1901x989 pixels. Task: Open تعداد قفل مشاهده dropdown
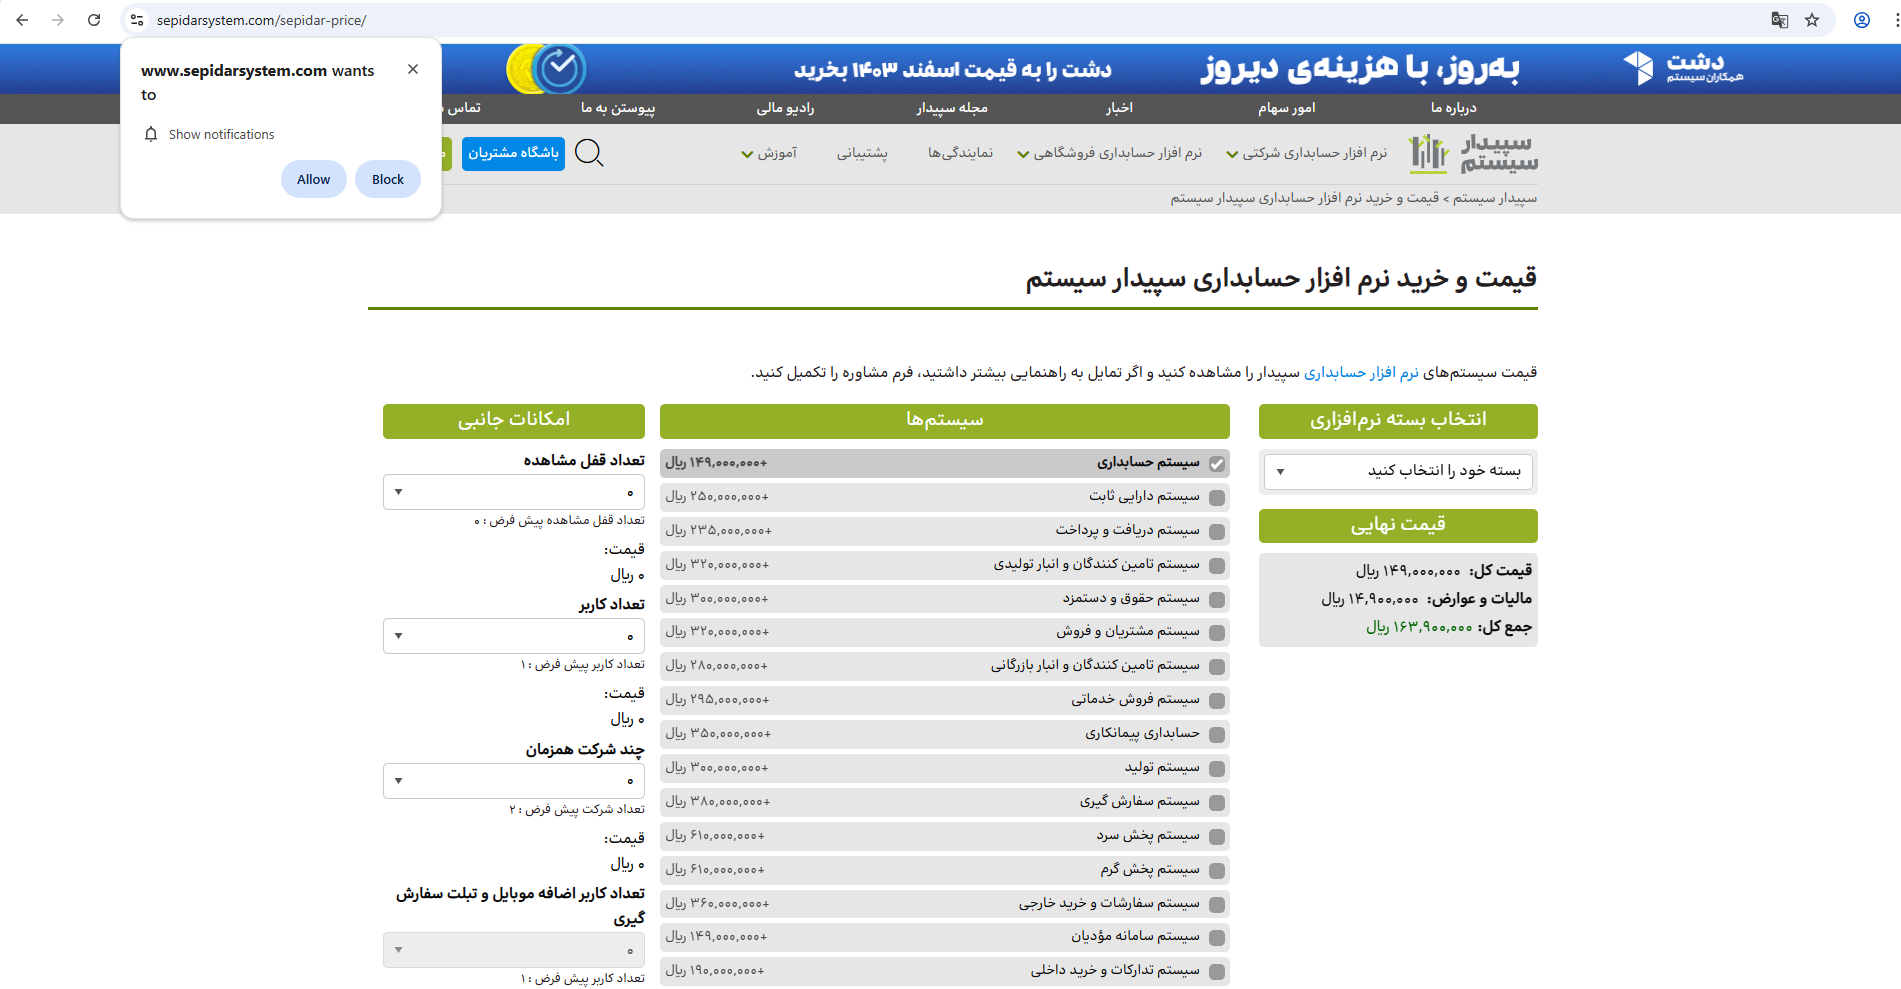pos(514,492)
